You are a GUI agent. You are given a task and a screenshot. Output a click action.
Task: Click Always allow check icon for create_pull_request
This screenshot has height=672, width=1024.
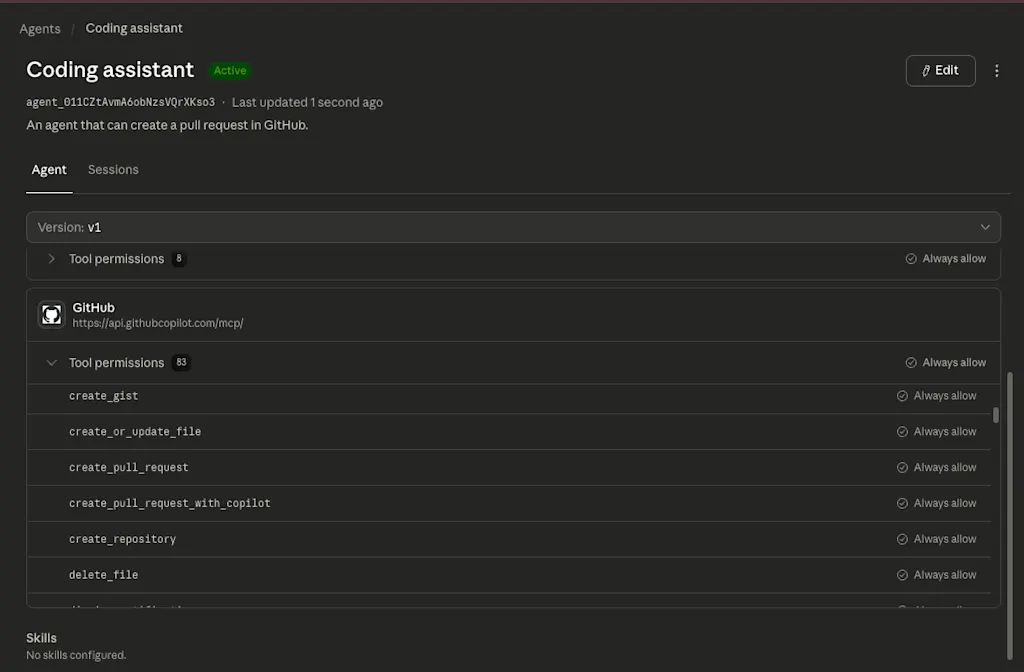[902, 468]
